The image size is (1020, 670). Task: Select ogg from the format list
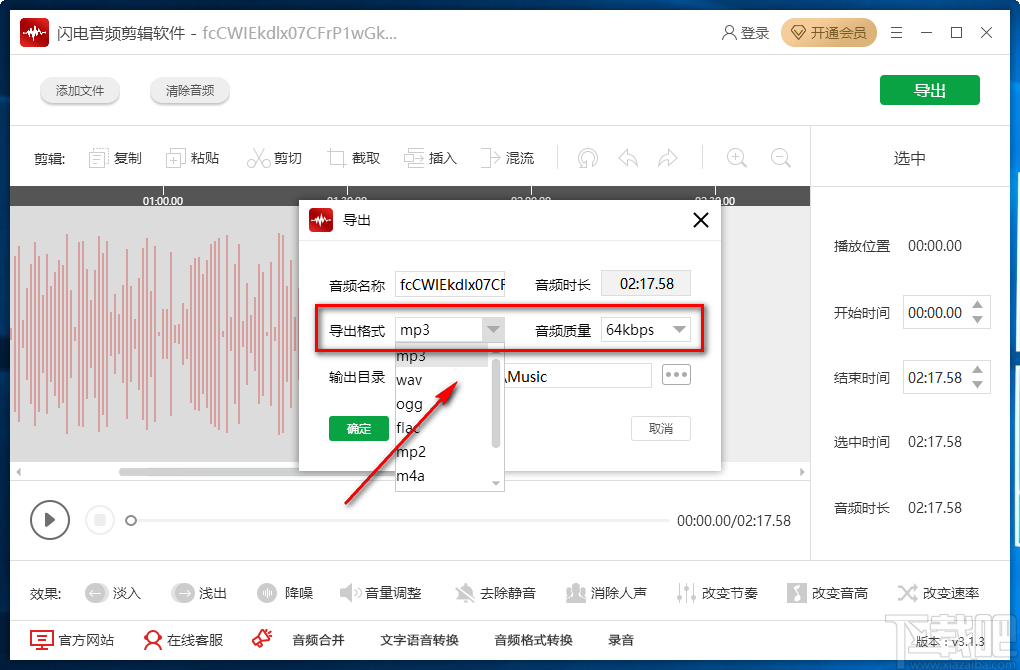[x=442, y=404]
